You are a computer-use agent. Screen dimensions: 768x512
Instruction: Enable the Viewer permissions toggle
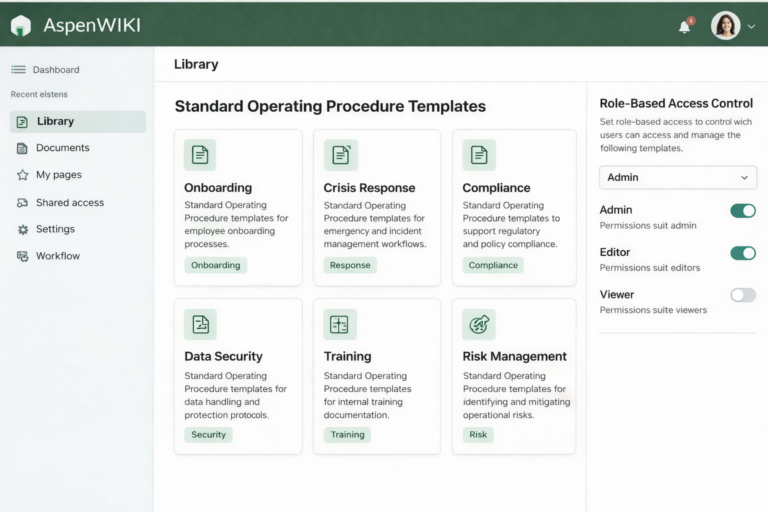[x=743, y=295]
